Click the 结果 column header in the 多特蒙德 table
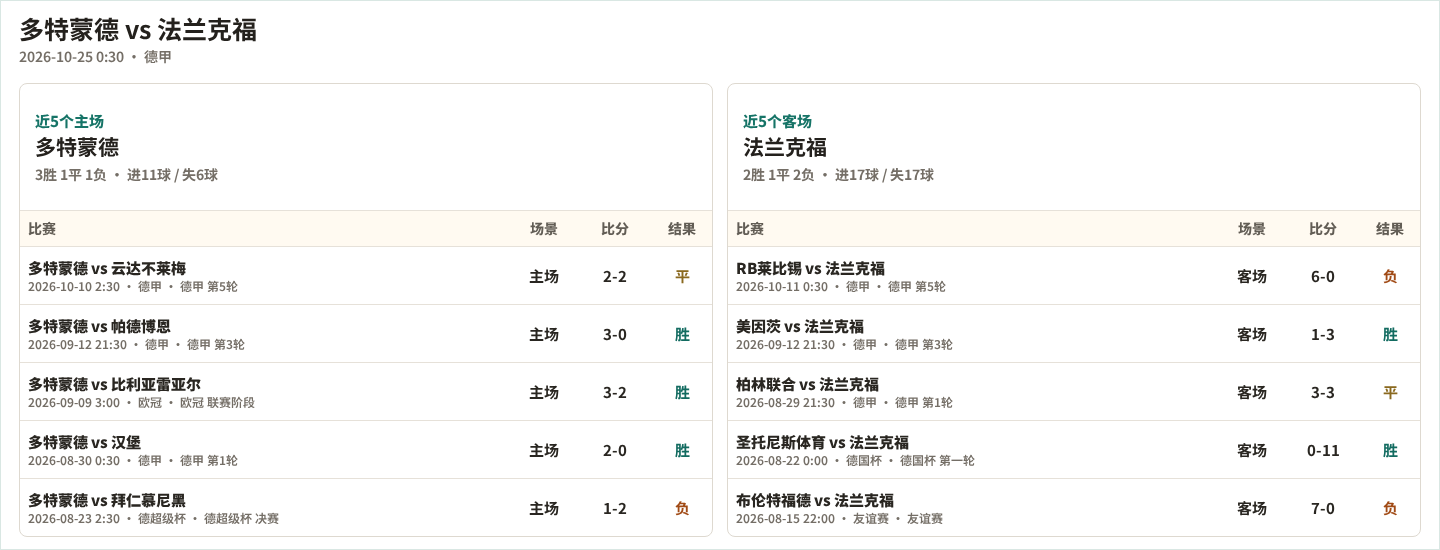Viewport: 1440px width, 550px height. (682, 229)
